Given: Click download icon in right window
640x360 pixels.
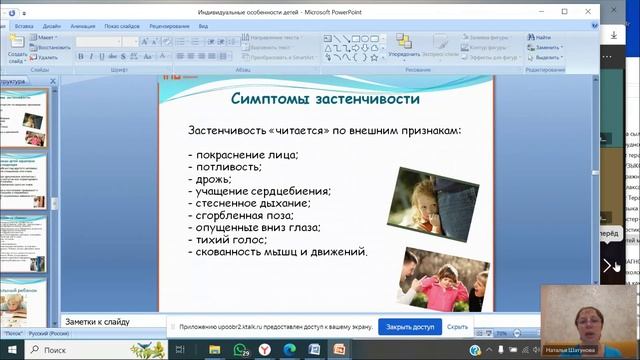Looking at the screenshot, I should [613, 36].
